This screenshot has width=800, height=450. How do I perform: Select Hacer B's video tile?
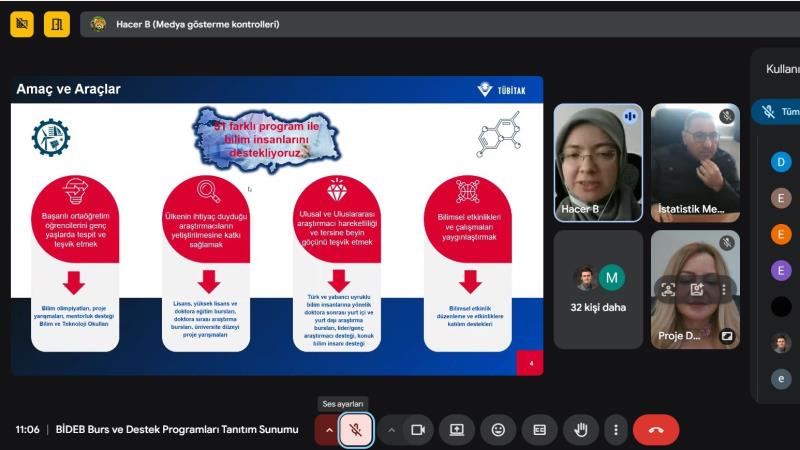coord(598,163)
